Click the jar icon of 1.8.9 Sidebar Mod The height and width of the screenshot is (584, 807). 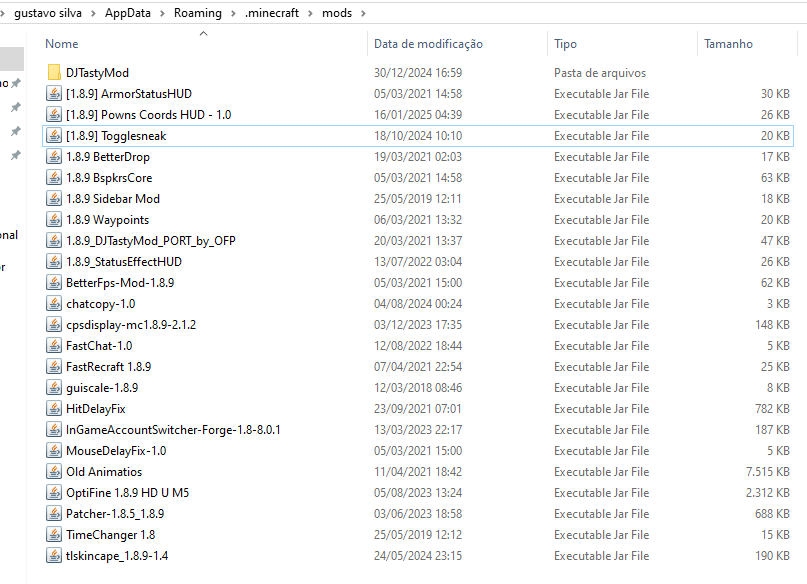(54, 199)
